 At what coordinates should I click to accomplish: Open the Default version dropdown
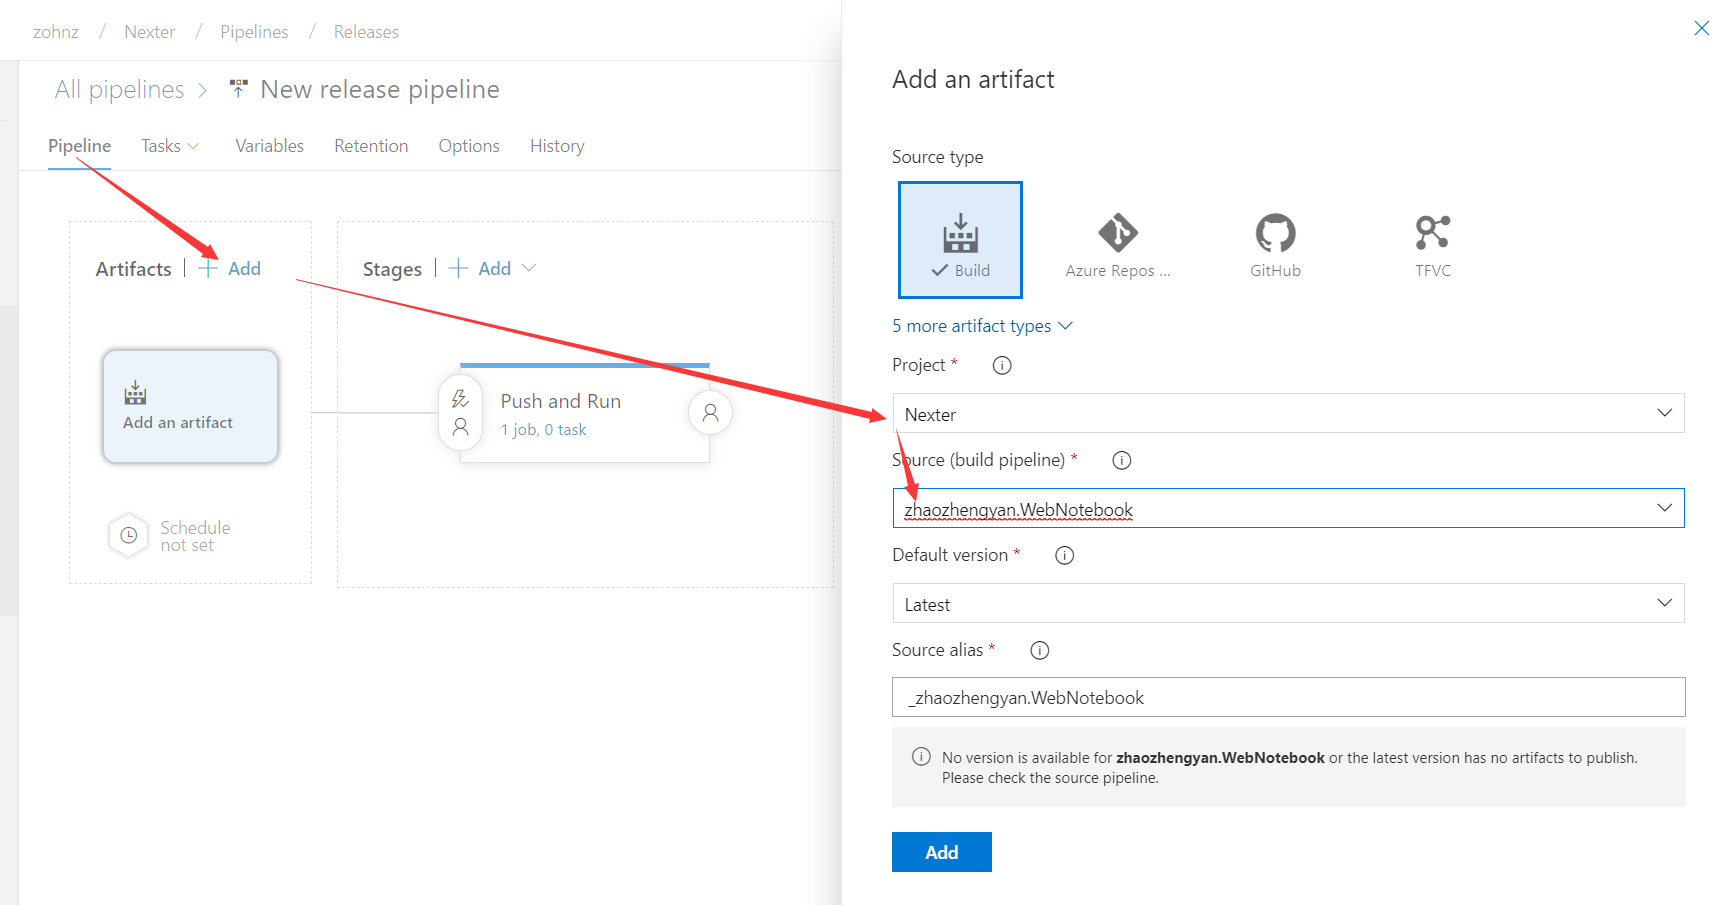tap(1663, 603)
